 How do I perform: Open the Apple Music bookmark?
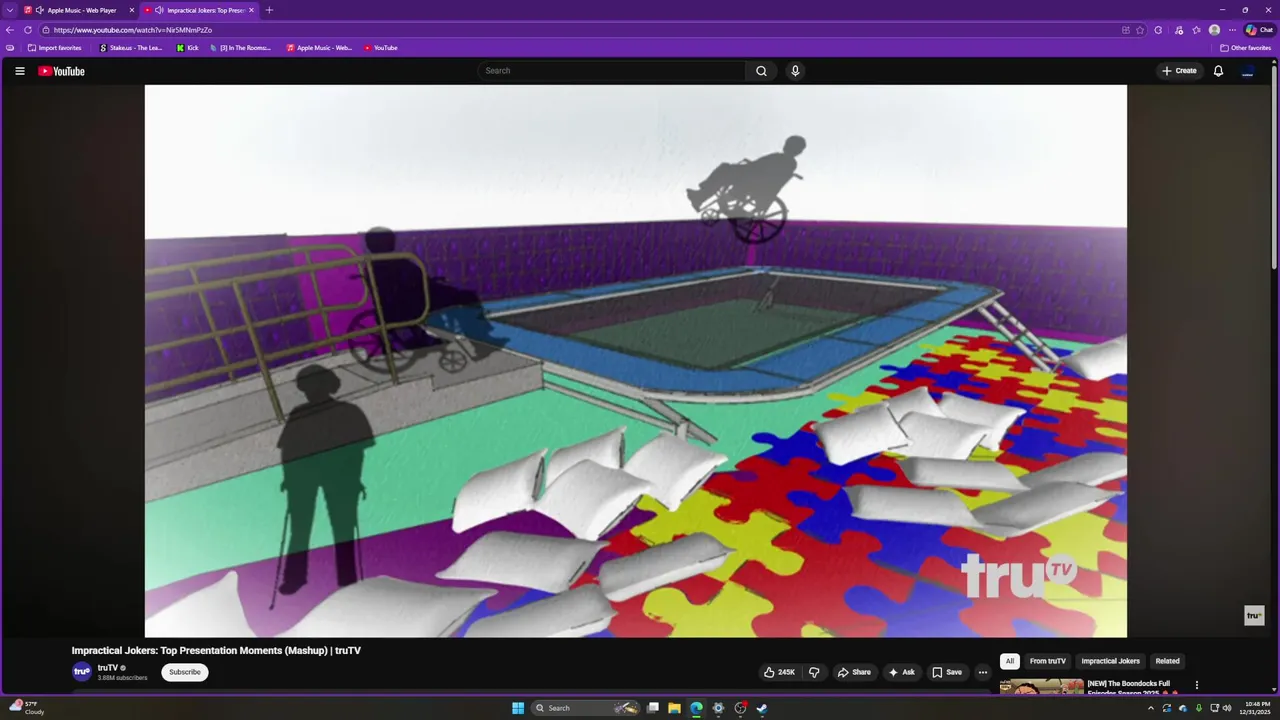319,48
